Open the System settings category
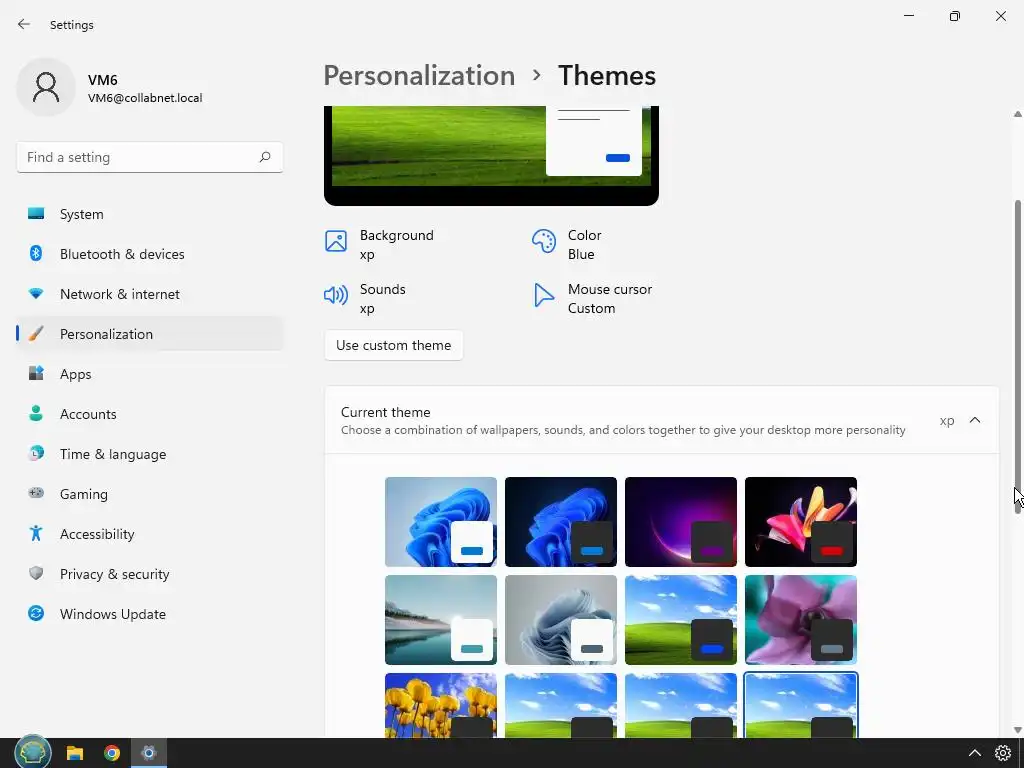This screenshot has width=1024, height=768. point(150,214)
